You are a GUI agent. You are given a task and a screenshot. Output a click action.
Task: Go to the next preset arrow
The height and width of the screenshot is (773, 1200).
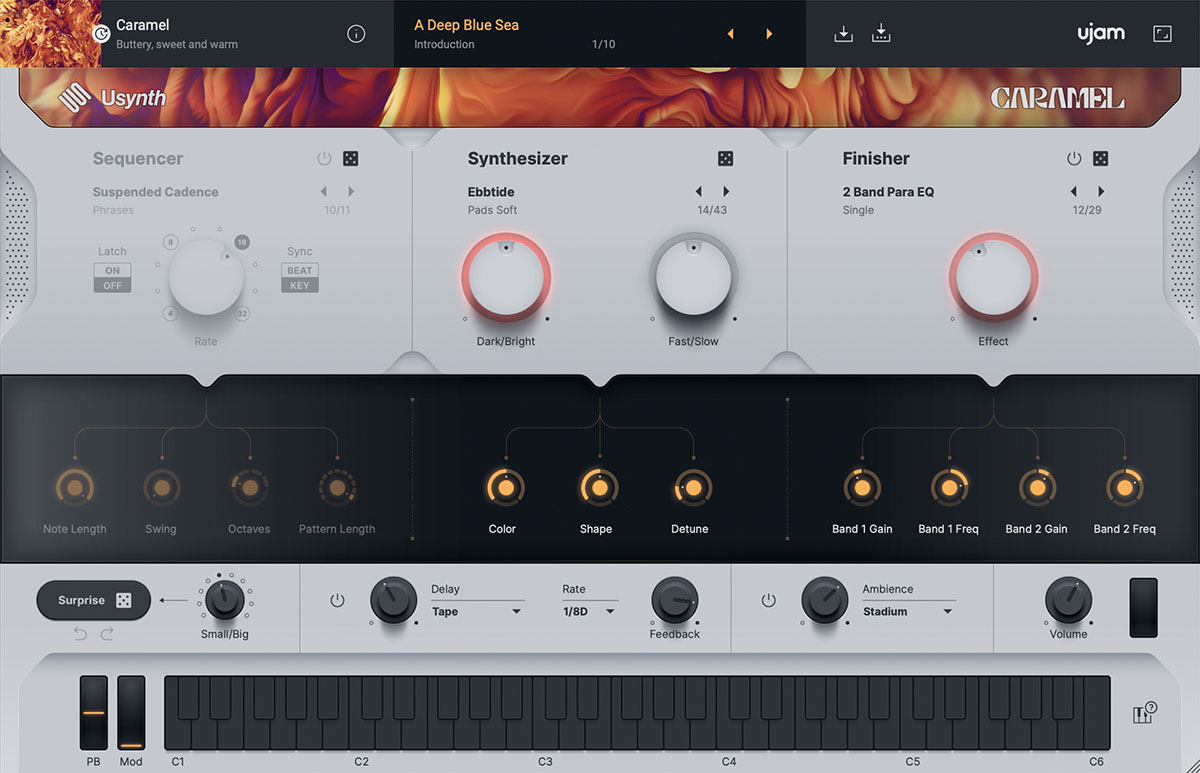pyautogui.click(x=769, y=34)
